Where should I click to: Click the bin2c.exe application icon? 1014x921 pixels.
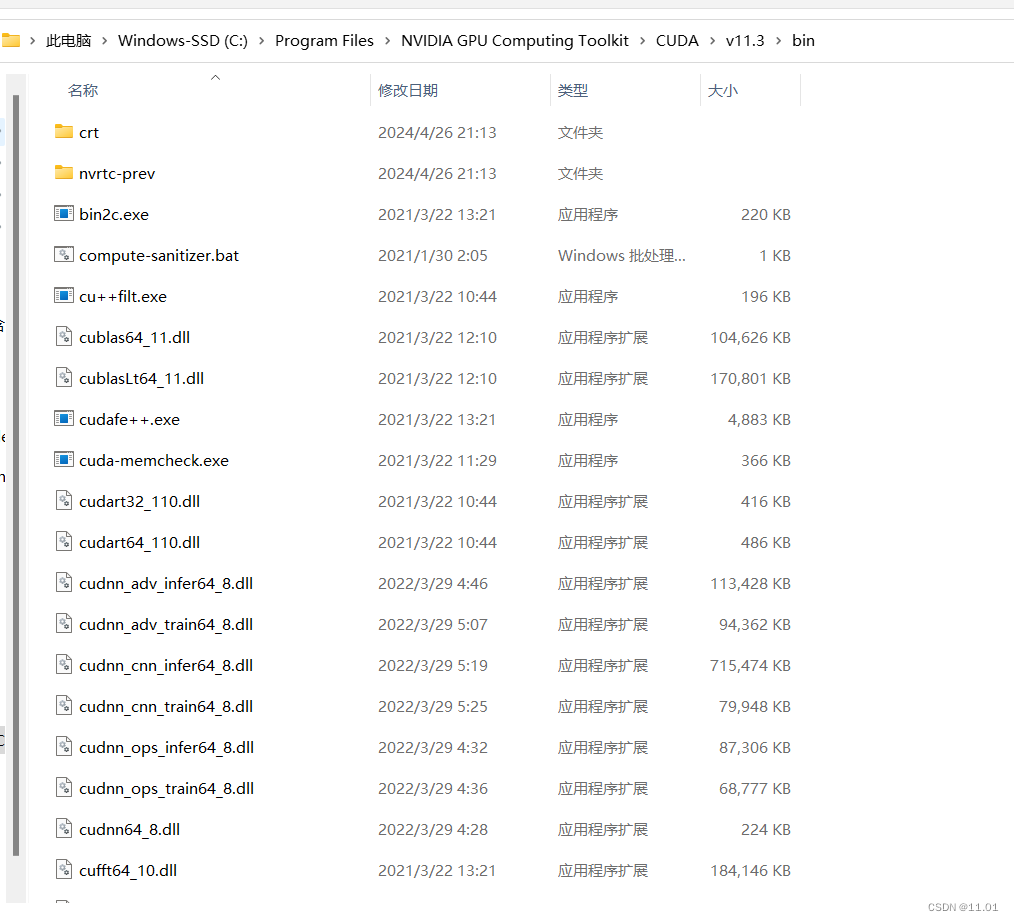click(63, 214)
